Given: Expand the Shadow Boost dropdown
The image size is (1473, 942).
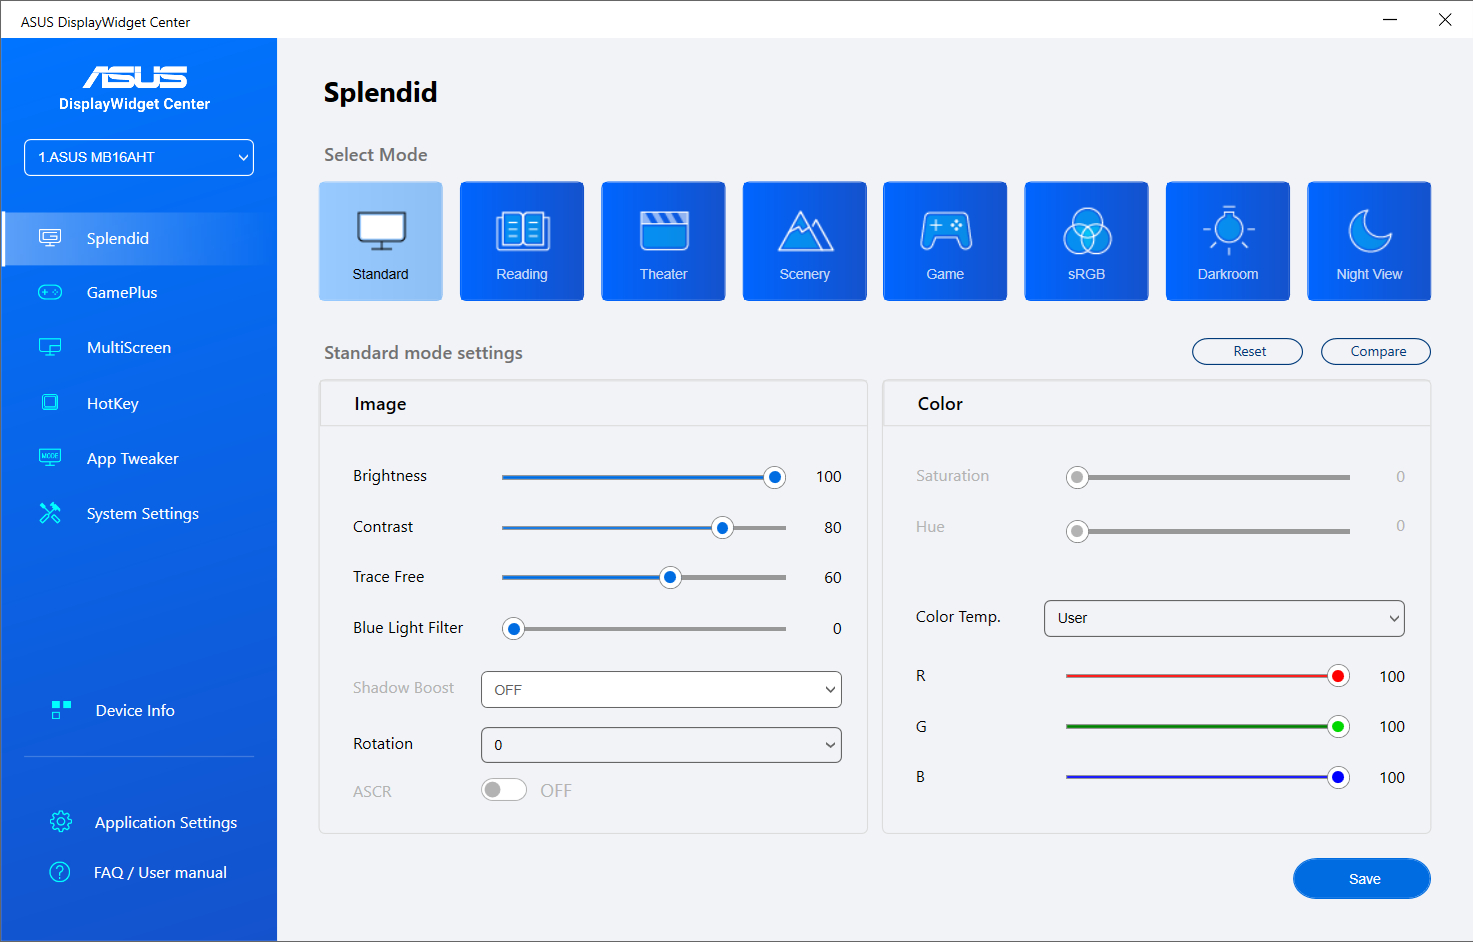Looking at the screenshot, I should (x=661, y=689).
